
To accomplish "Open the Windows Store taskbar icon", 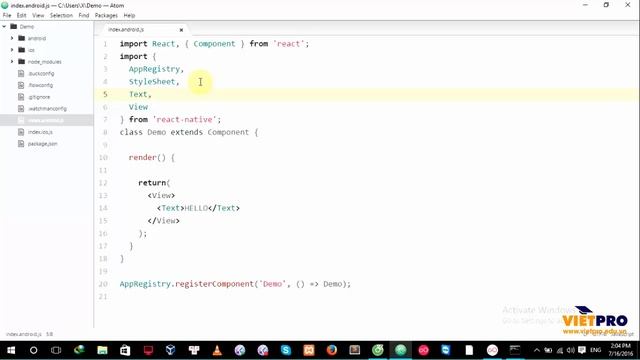I will click(x=125, y=350).
